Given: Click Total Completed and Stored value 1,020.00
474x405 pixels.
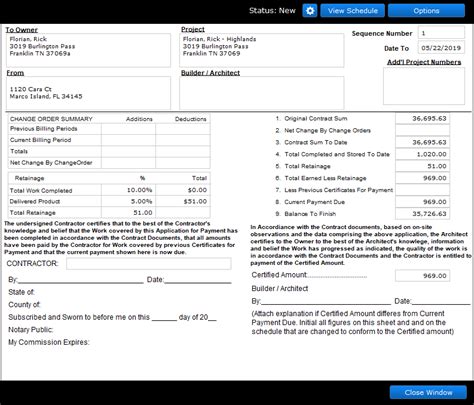Looking at the screenshot, I should (x=422, y=154).
